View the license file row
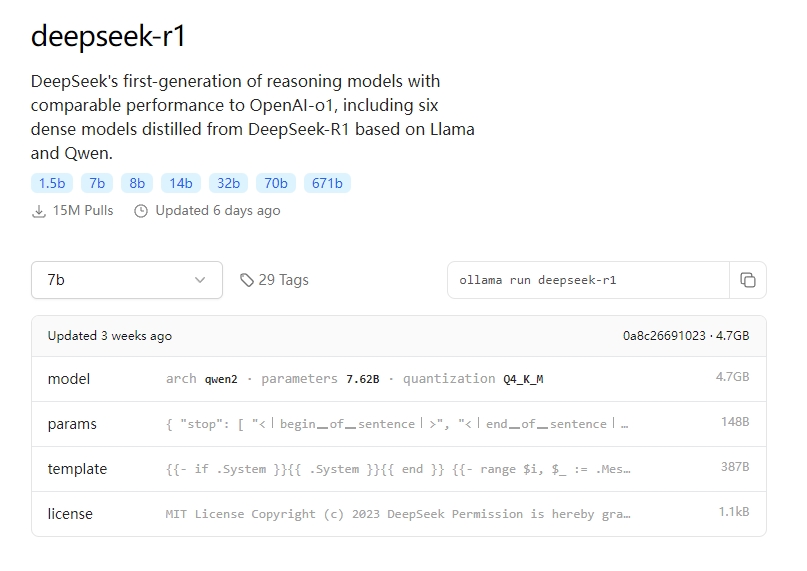 click(399, 513)
